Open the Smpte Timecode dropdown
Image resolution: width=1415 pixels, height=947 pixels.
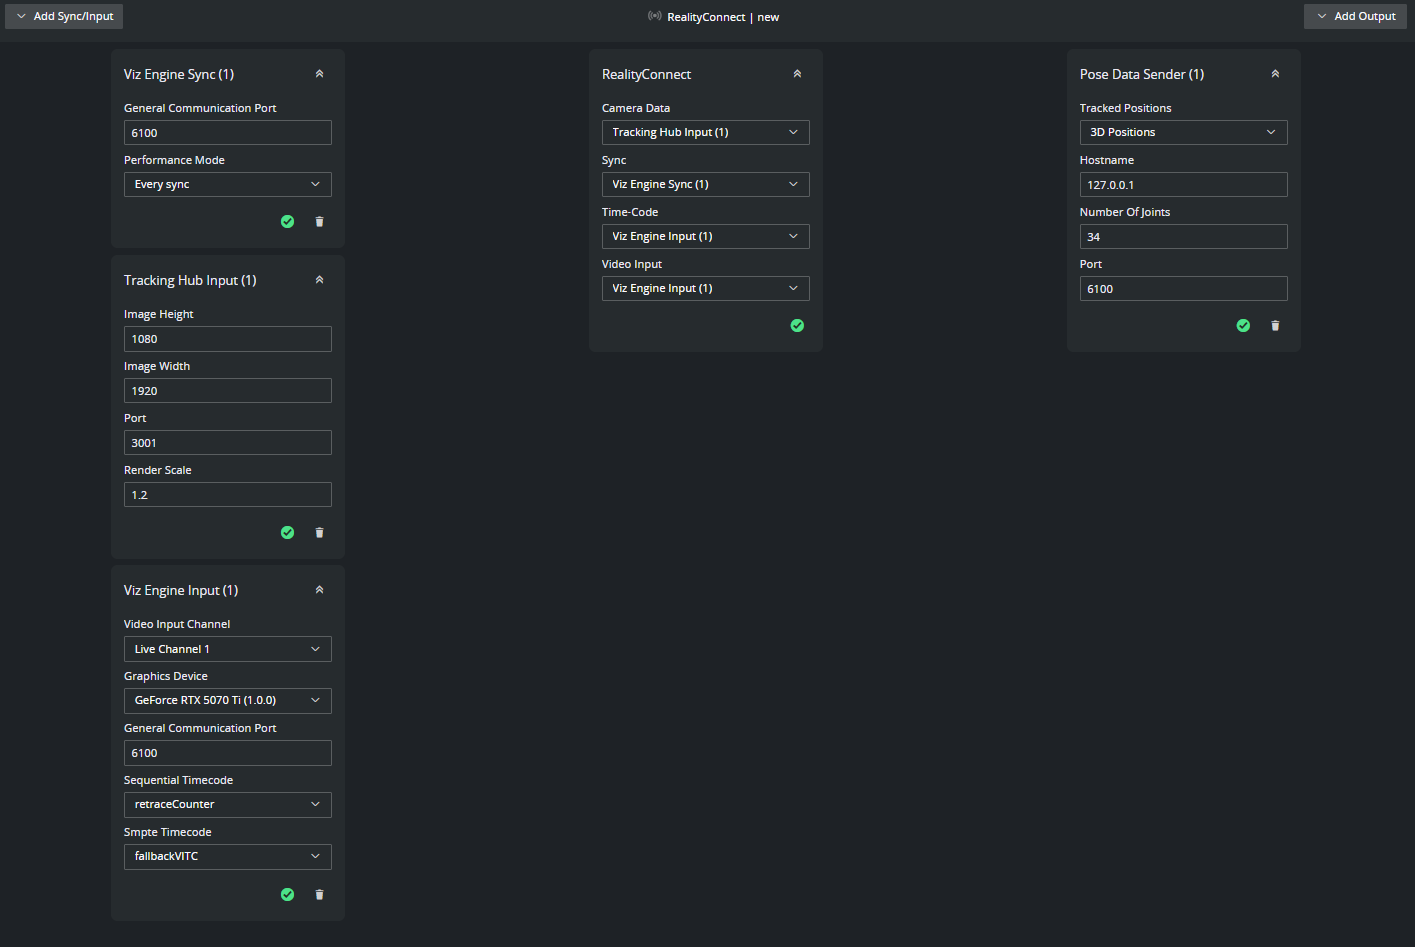(227, 857)
